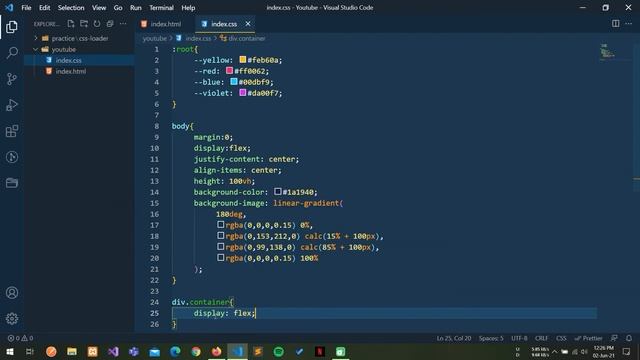Change file encoding UTF-8
This screenshot has height=360, width=640.
519,338
